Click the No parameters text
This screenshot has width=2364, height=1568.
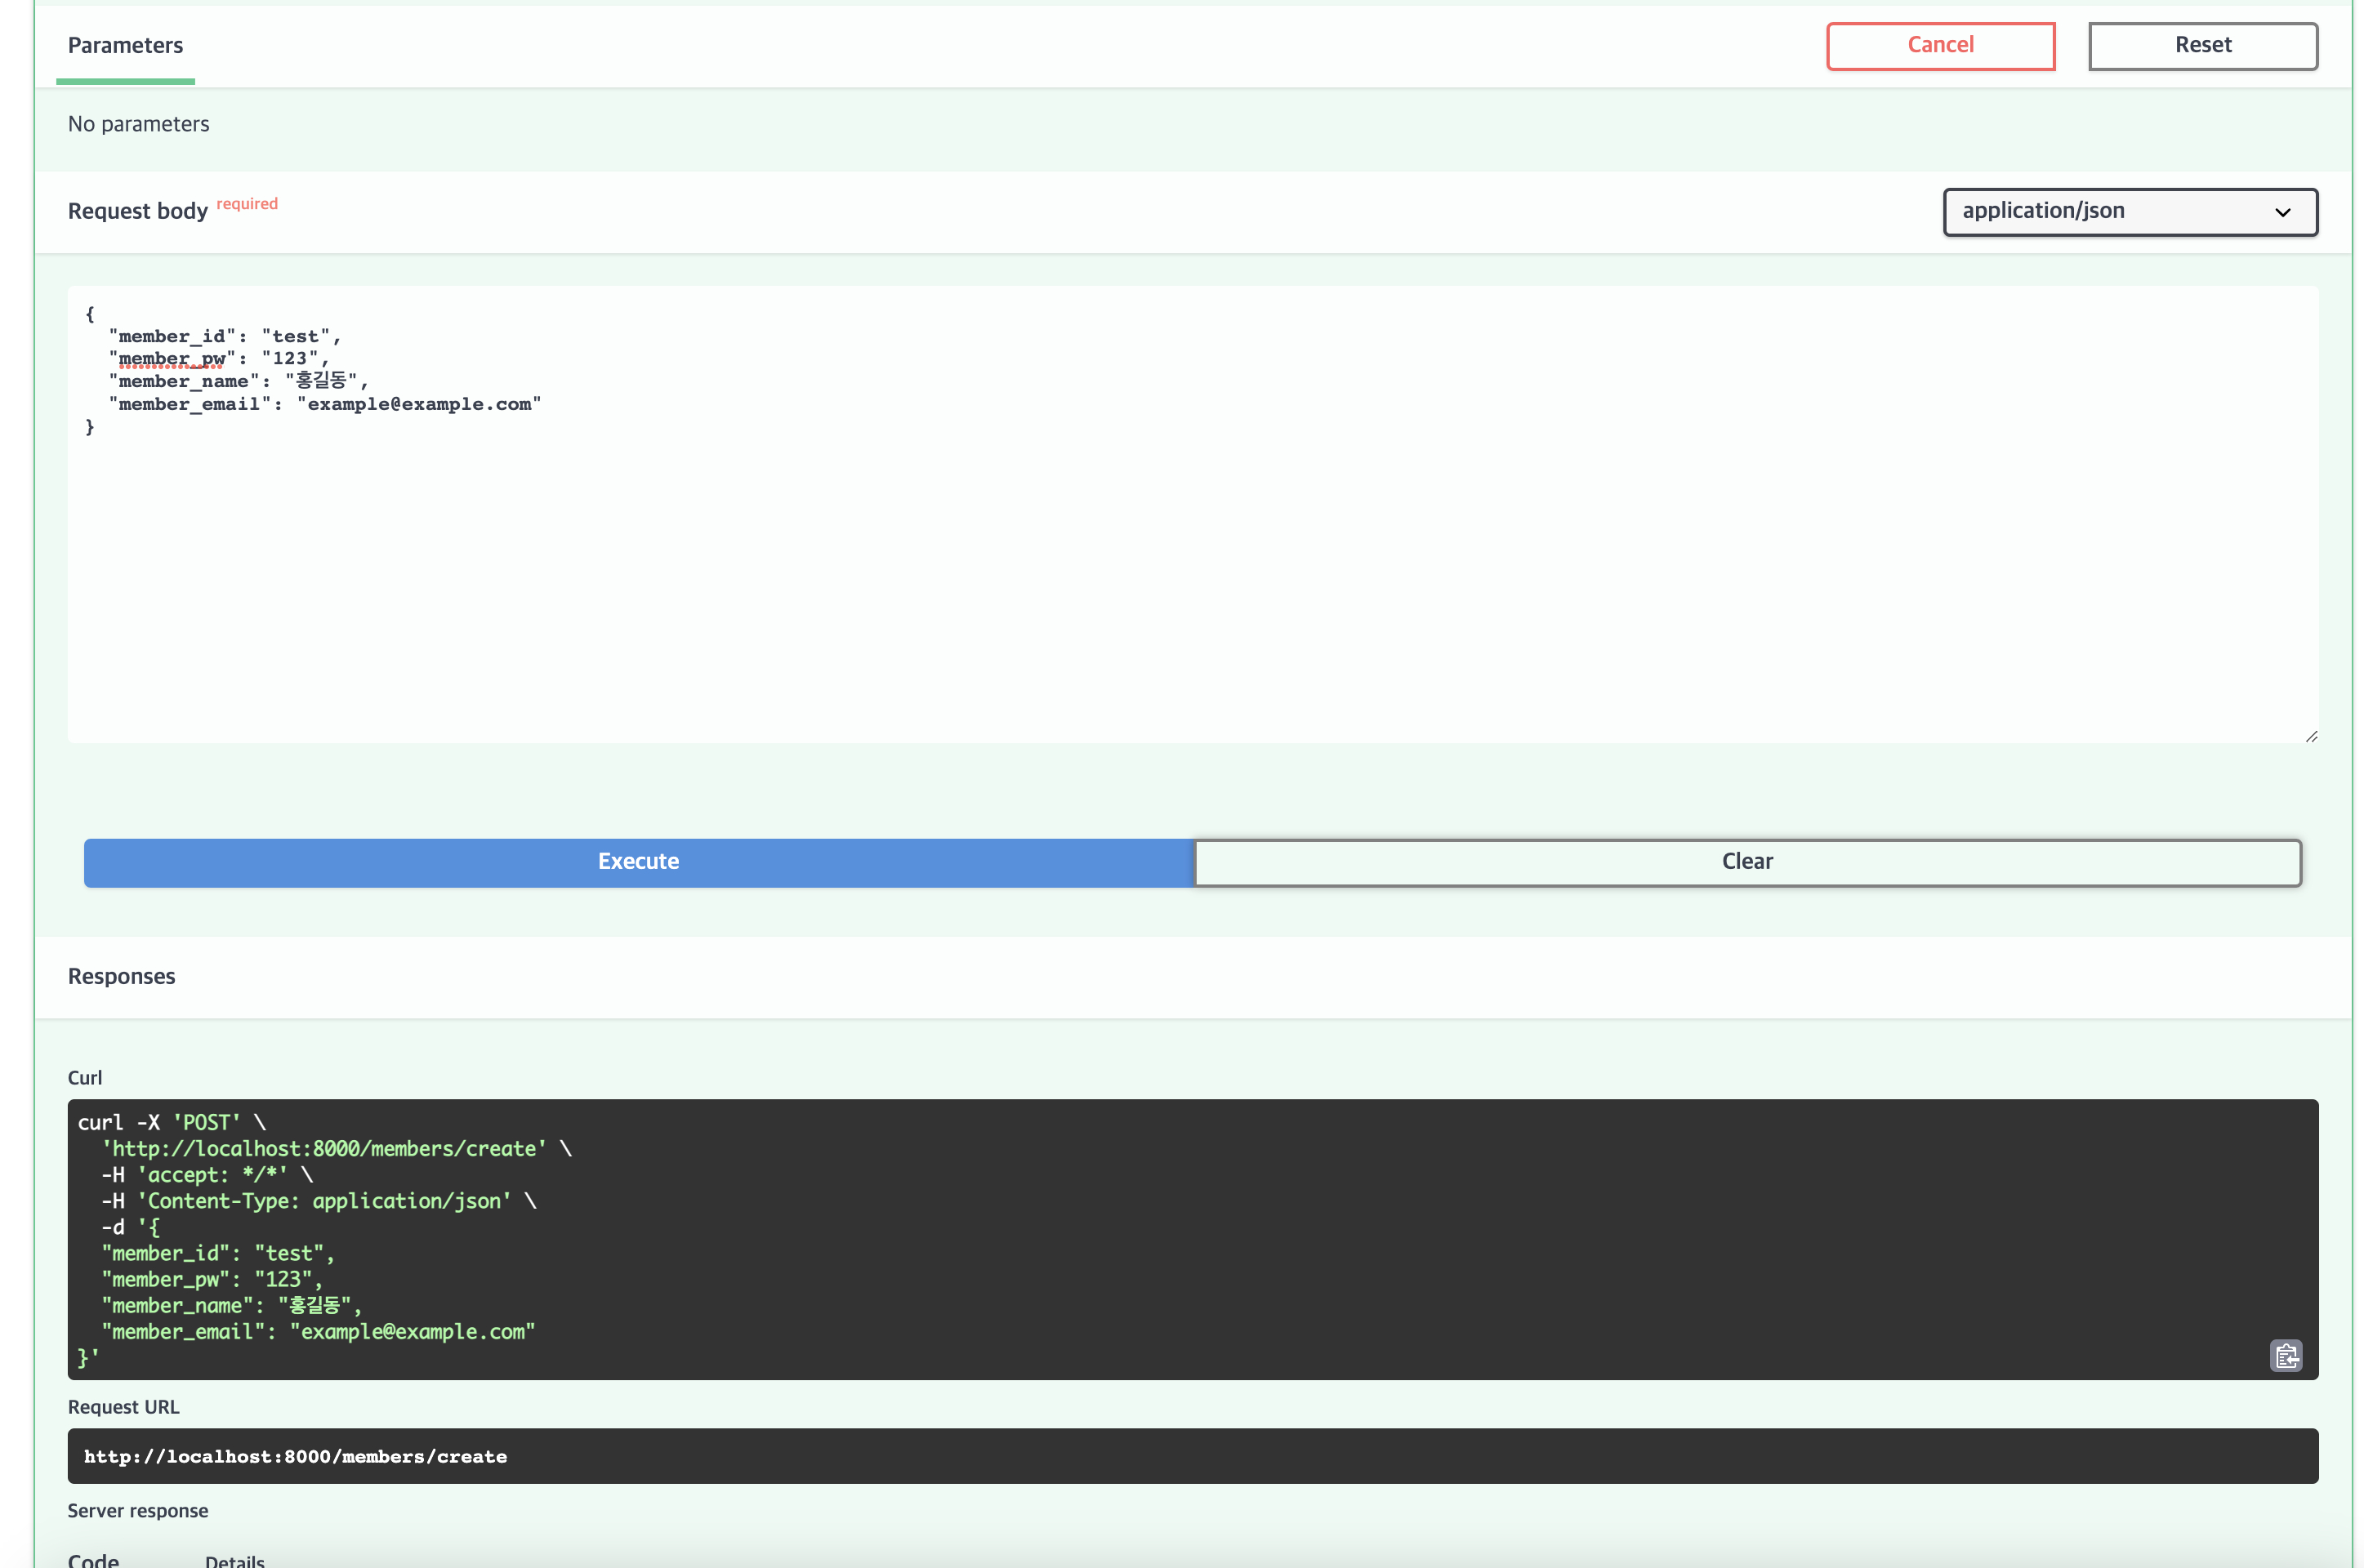[138, 124]
